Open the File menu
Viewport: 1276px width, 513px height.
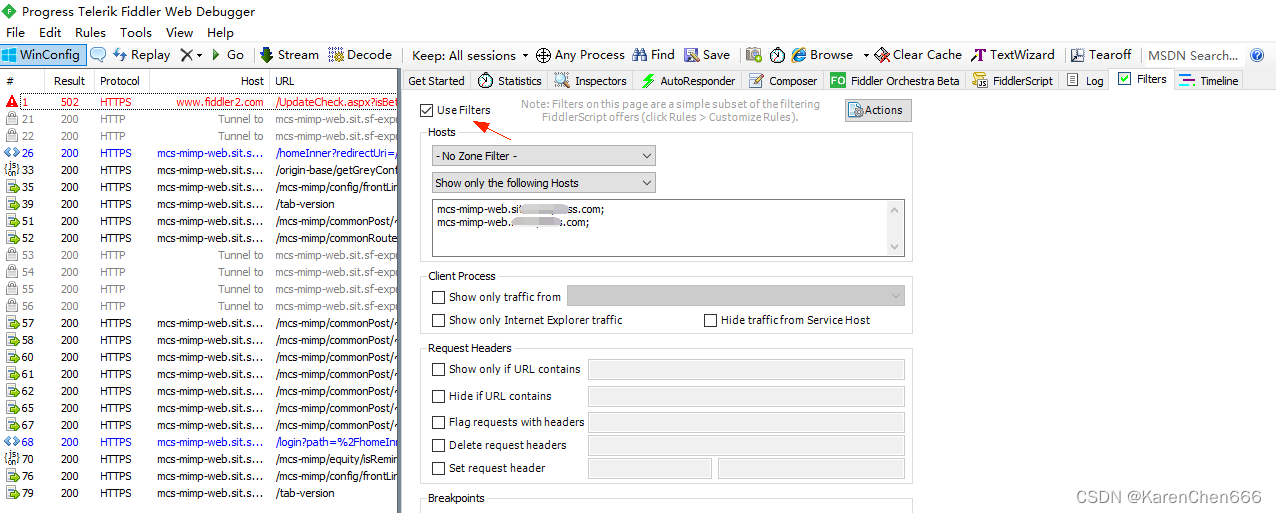tap(15, 33)
